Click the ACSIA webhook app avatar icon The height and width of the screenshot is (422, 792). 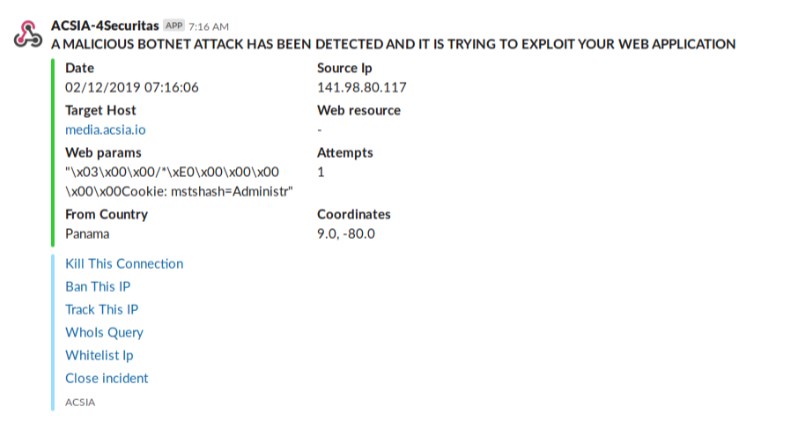point(28,34)
